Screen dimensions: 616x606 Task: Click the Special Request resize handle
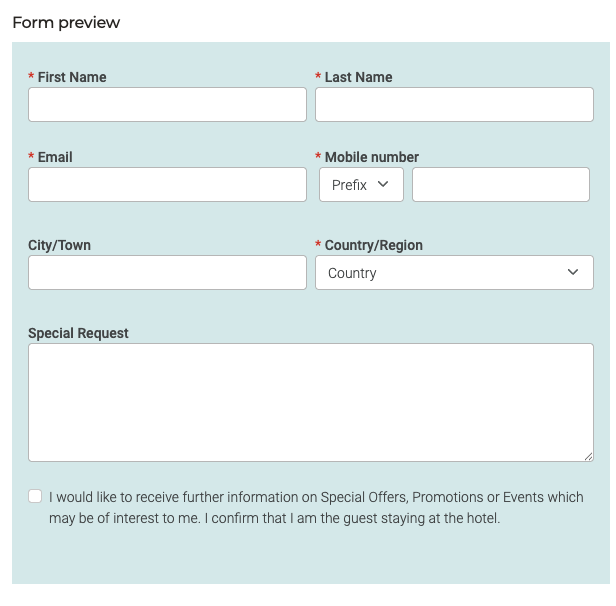tap(588, 456)
